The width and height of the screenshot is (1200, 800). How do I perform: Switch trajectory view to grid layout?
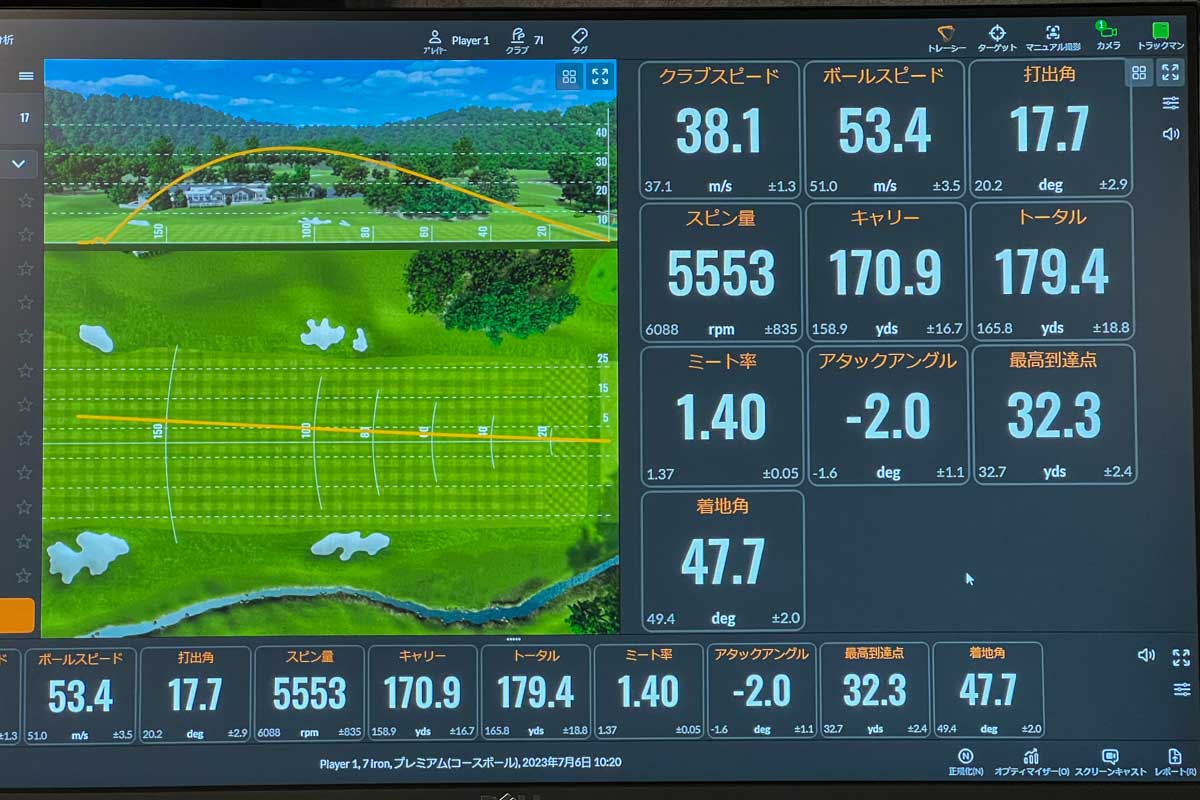(x=569, y=77)
